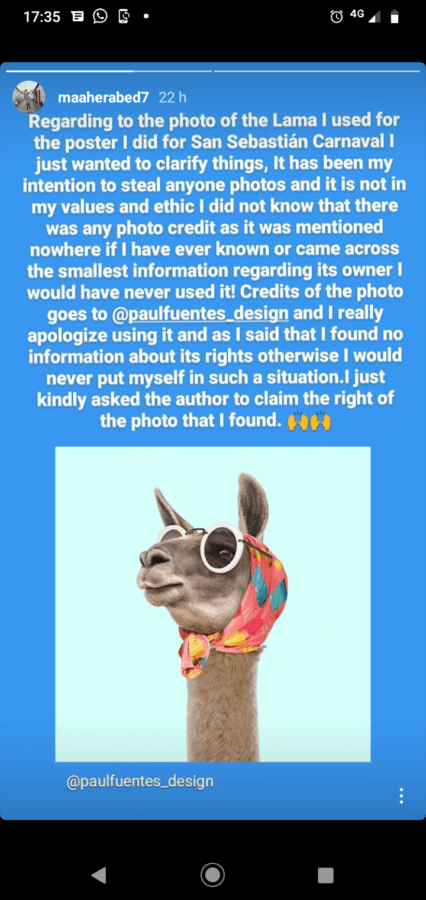Jump to second story progress segment
This screenshot has height=900, width=426.
point(317,71)
